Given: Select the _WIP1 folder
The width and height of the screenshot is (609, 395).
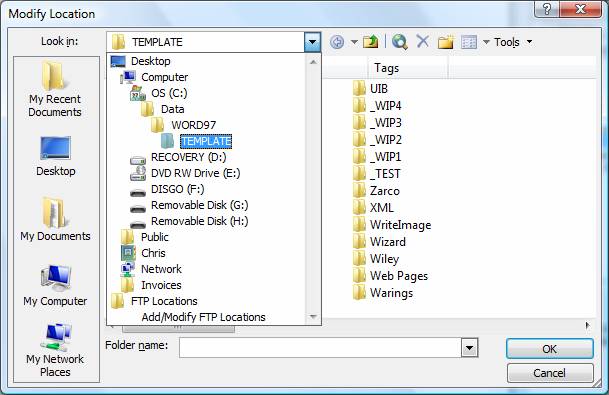Looking at the screenshot, I should click(378, 157).
